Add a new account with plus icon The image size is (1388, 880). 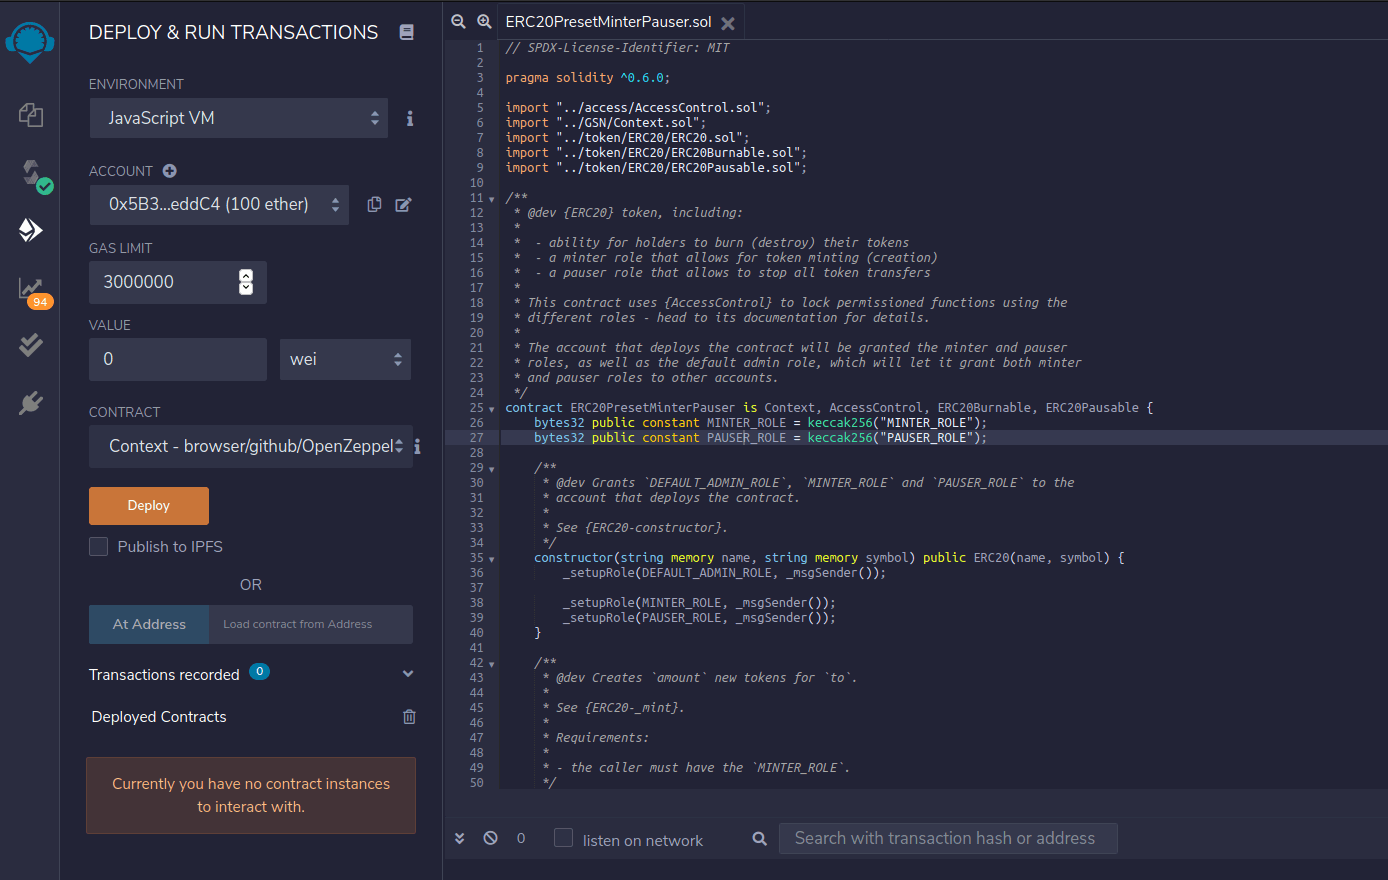[170, 171]
